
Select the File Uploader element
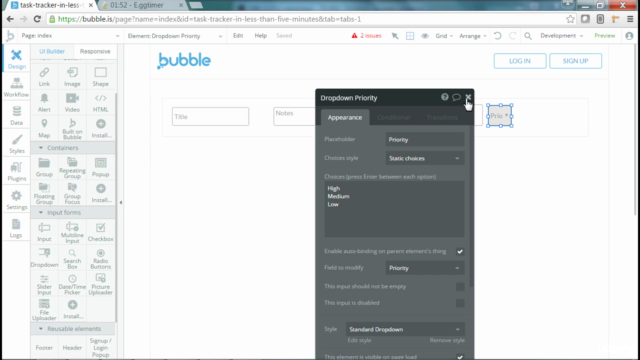(44, 310)
